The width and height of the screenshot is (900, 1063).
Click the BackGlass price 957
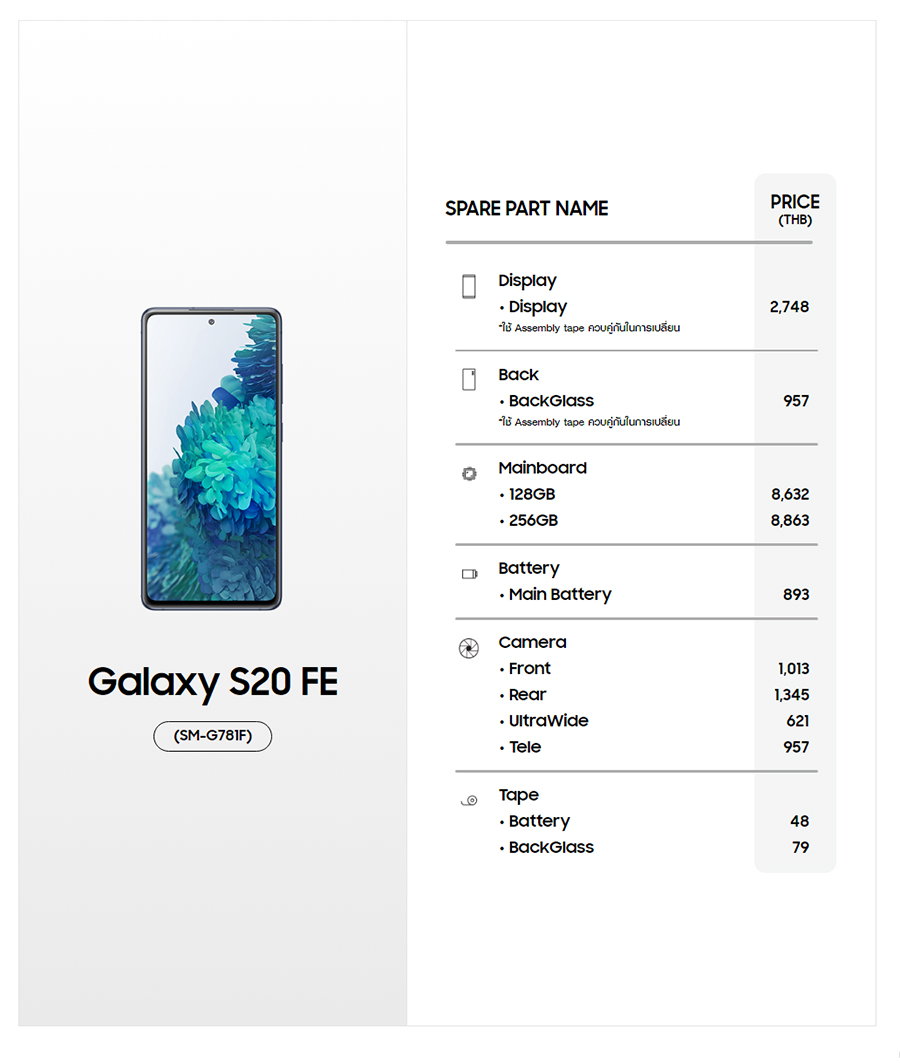click(796, 401)
